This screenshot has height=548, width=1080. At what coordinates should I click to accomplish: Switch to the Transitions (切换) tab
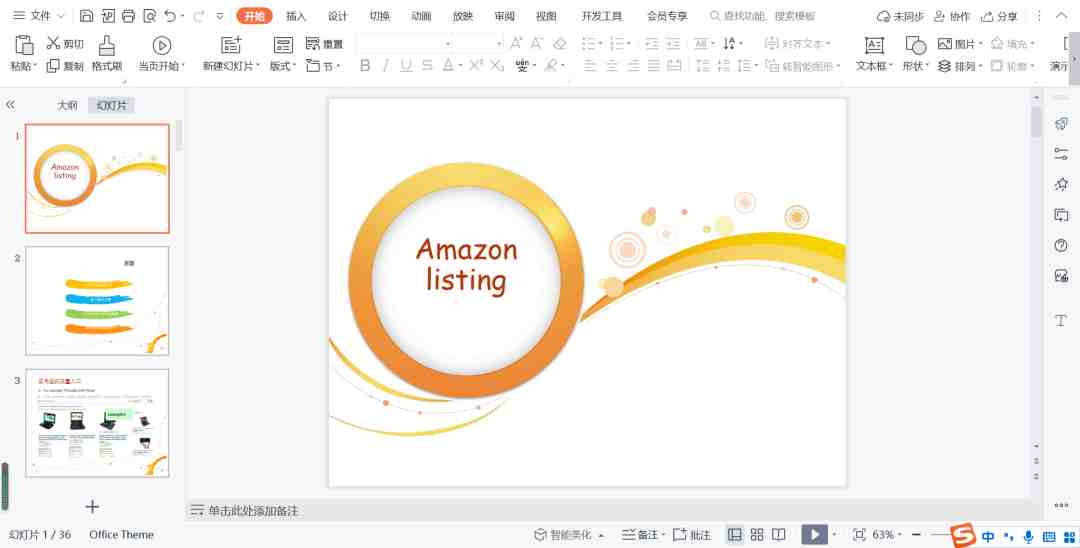(380, 16)
